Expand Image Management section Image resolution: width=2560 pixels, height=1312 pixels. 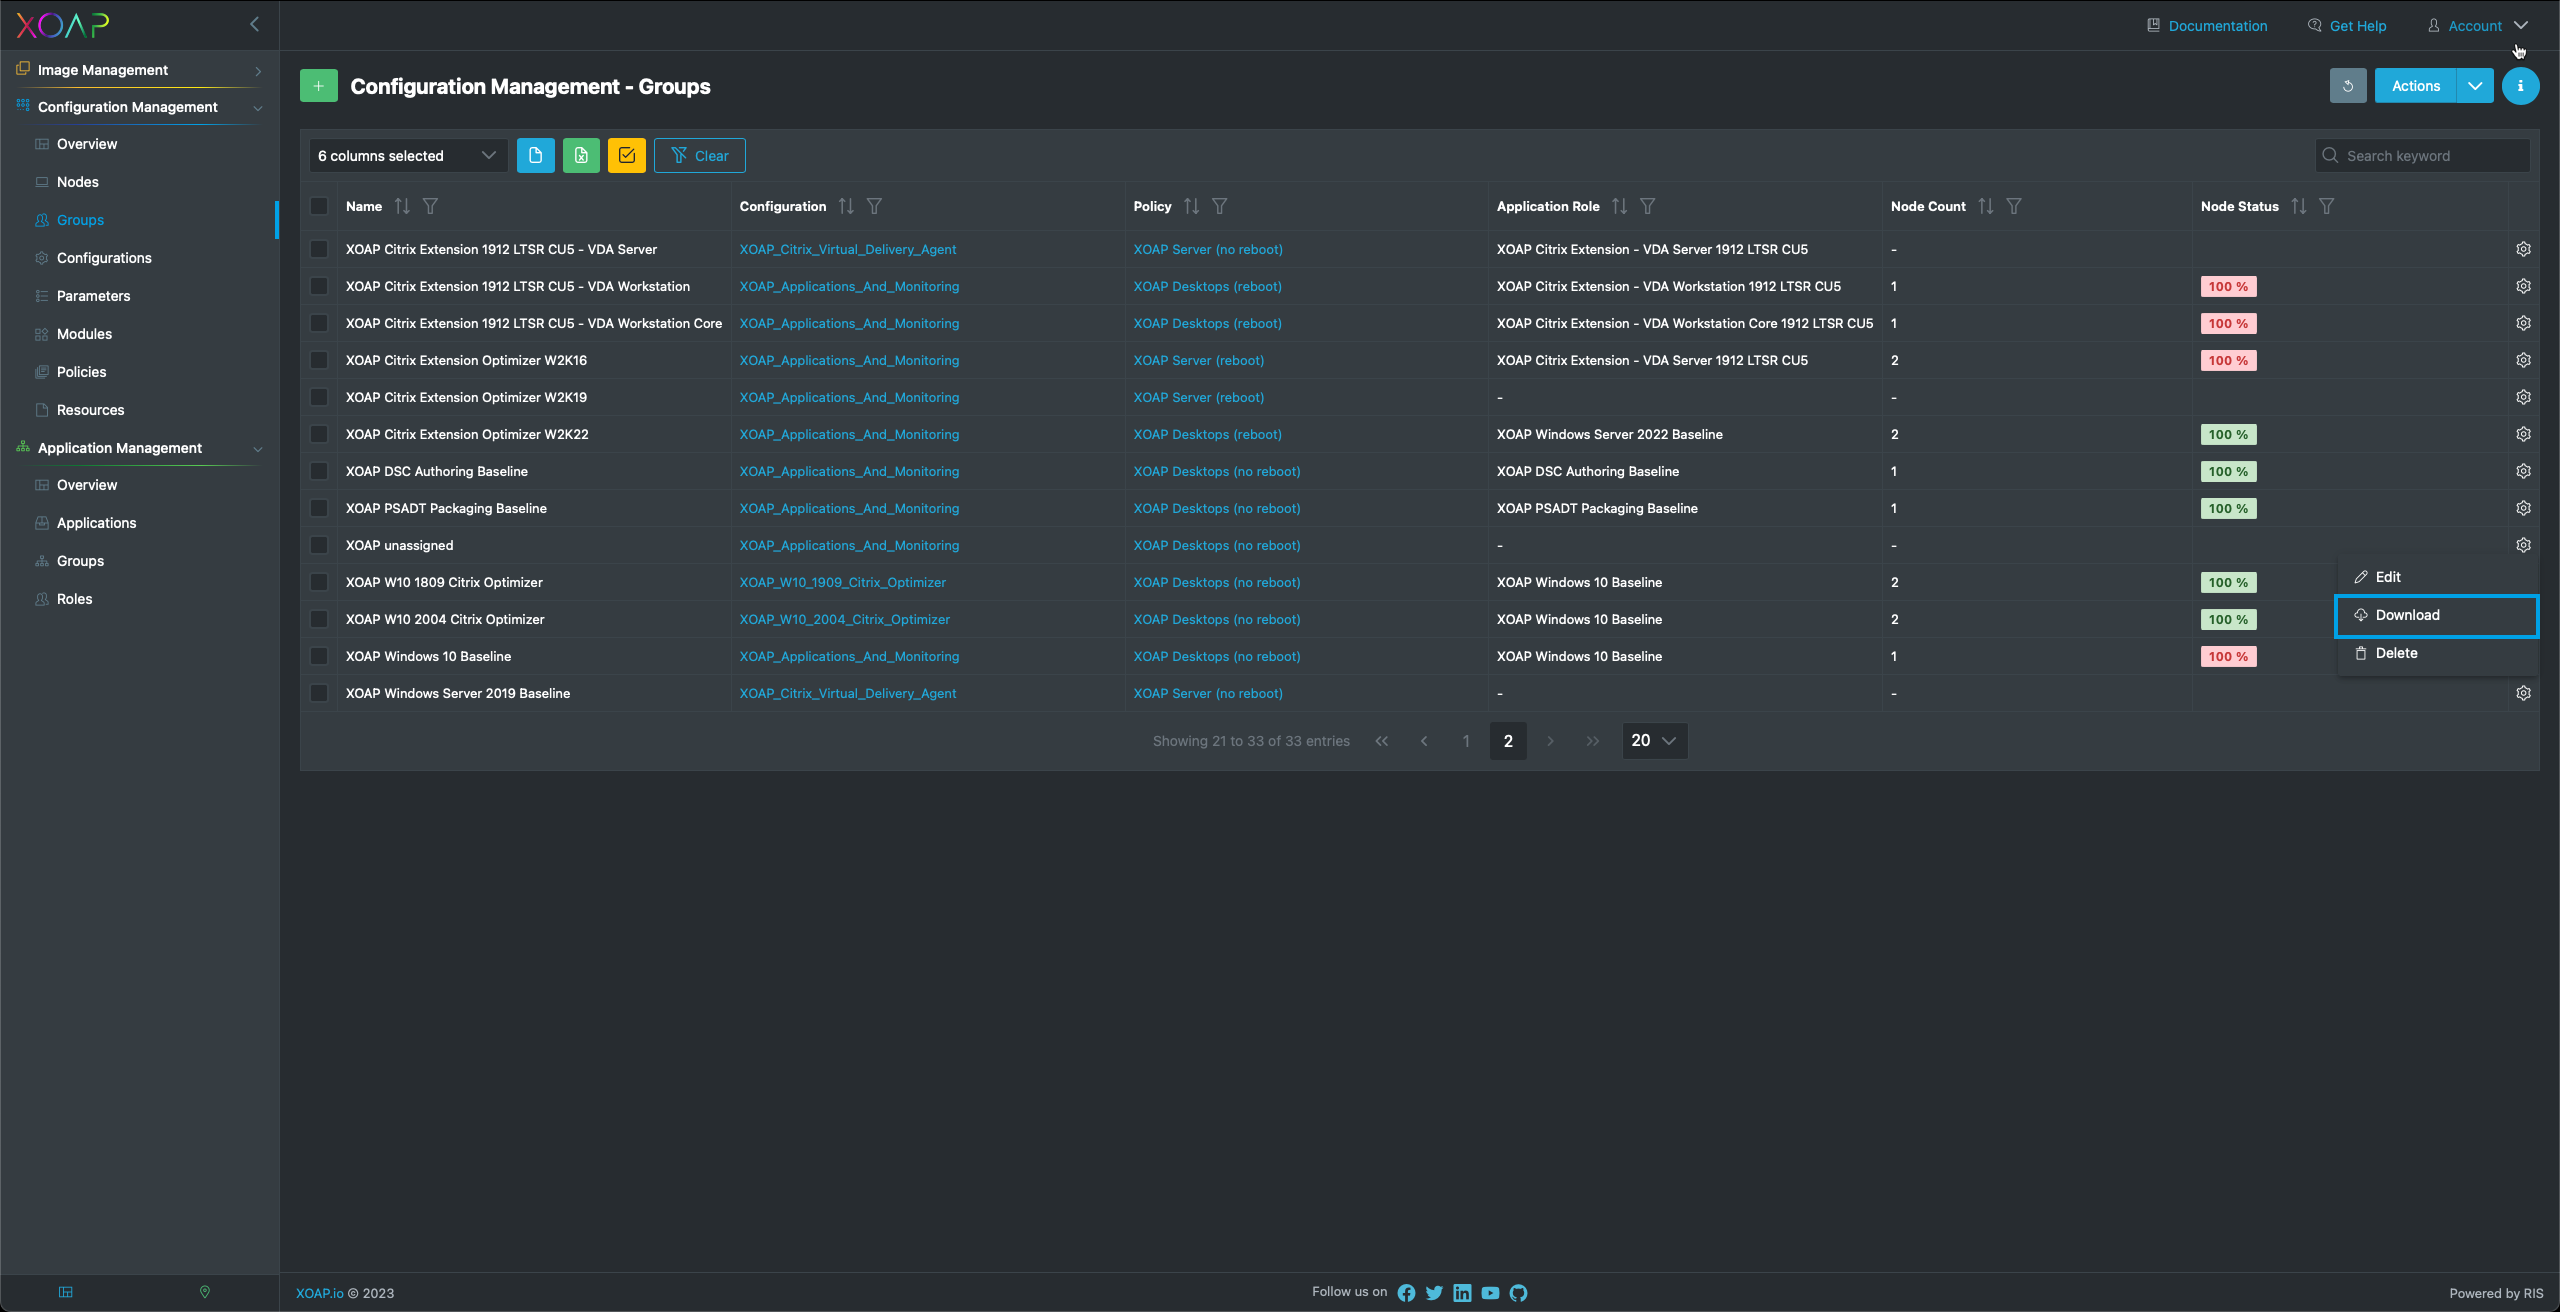click(140, 70)
